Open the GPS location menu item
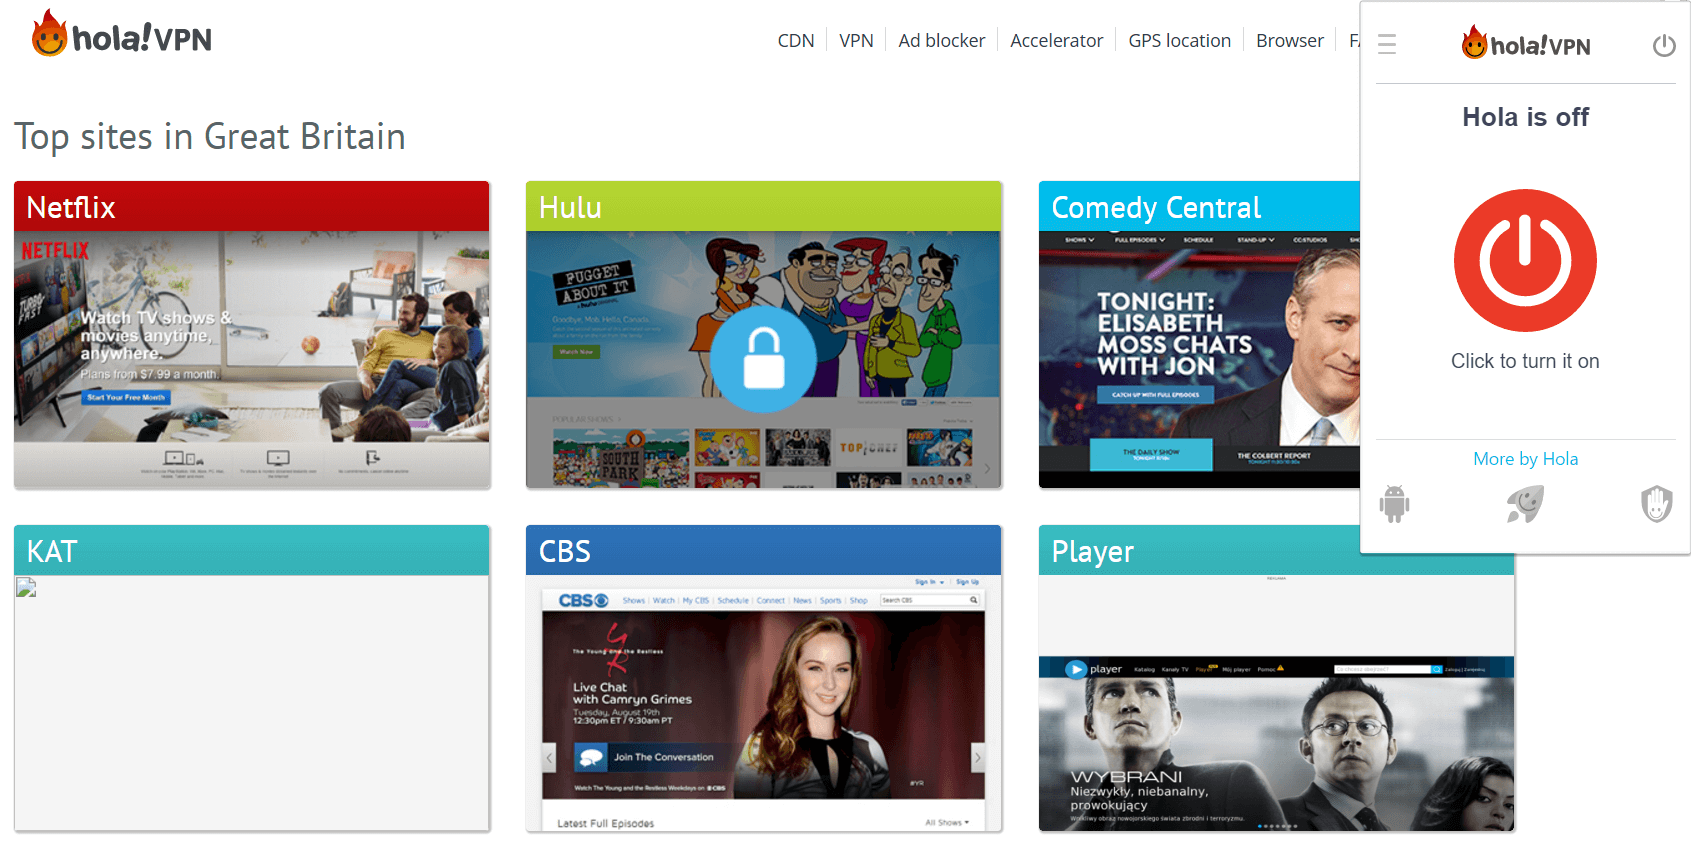The width and height of the screenshot is (1691, 856). 1179,41
